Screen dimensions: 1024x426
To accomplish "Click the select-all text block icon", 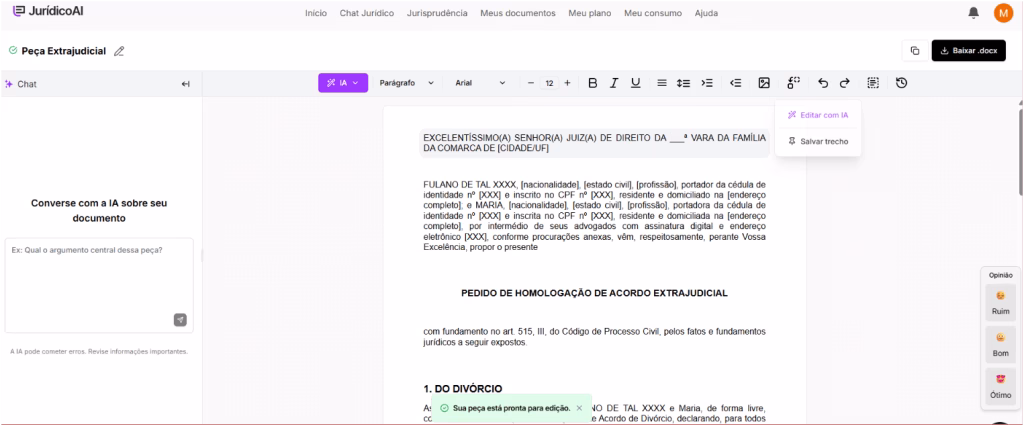I will [x=873, y=83].
